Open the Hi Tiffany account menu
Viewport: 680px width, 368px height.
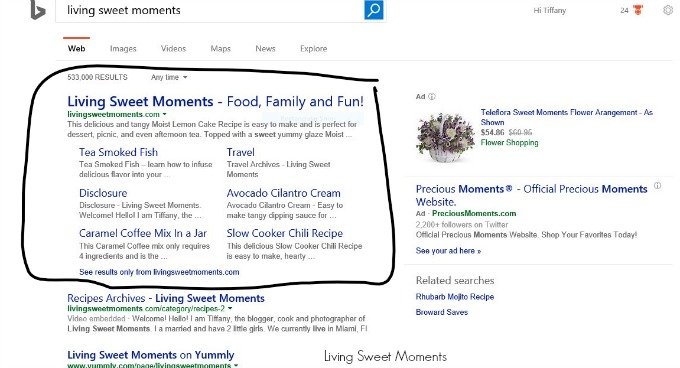click(x=549, y=10)
